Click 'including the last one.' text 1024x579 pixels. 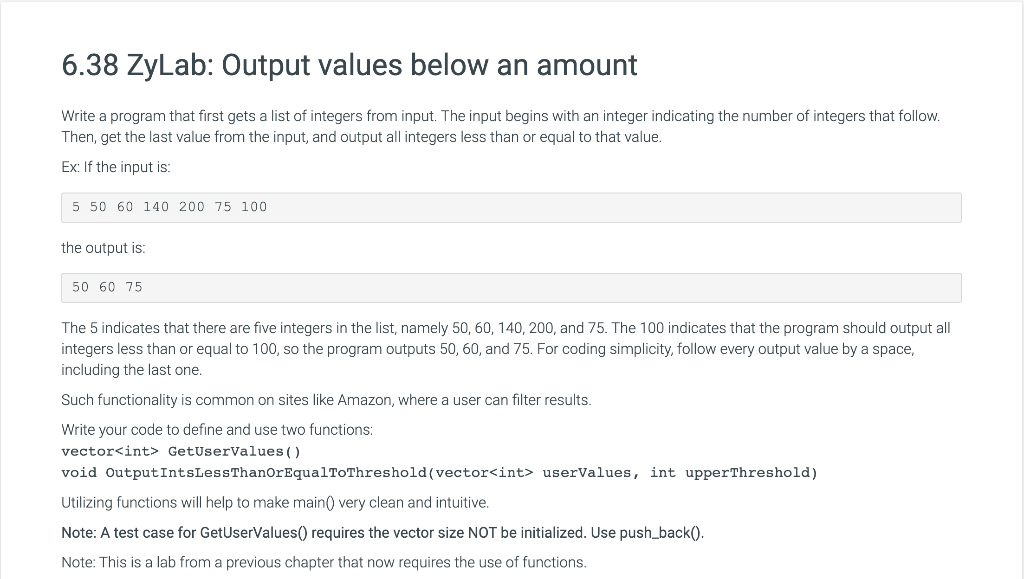(131, 370)
